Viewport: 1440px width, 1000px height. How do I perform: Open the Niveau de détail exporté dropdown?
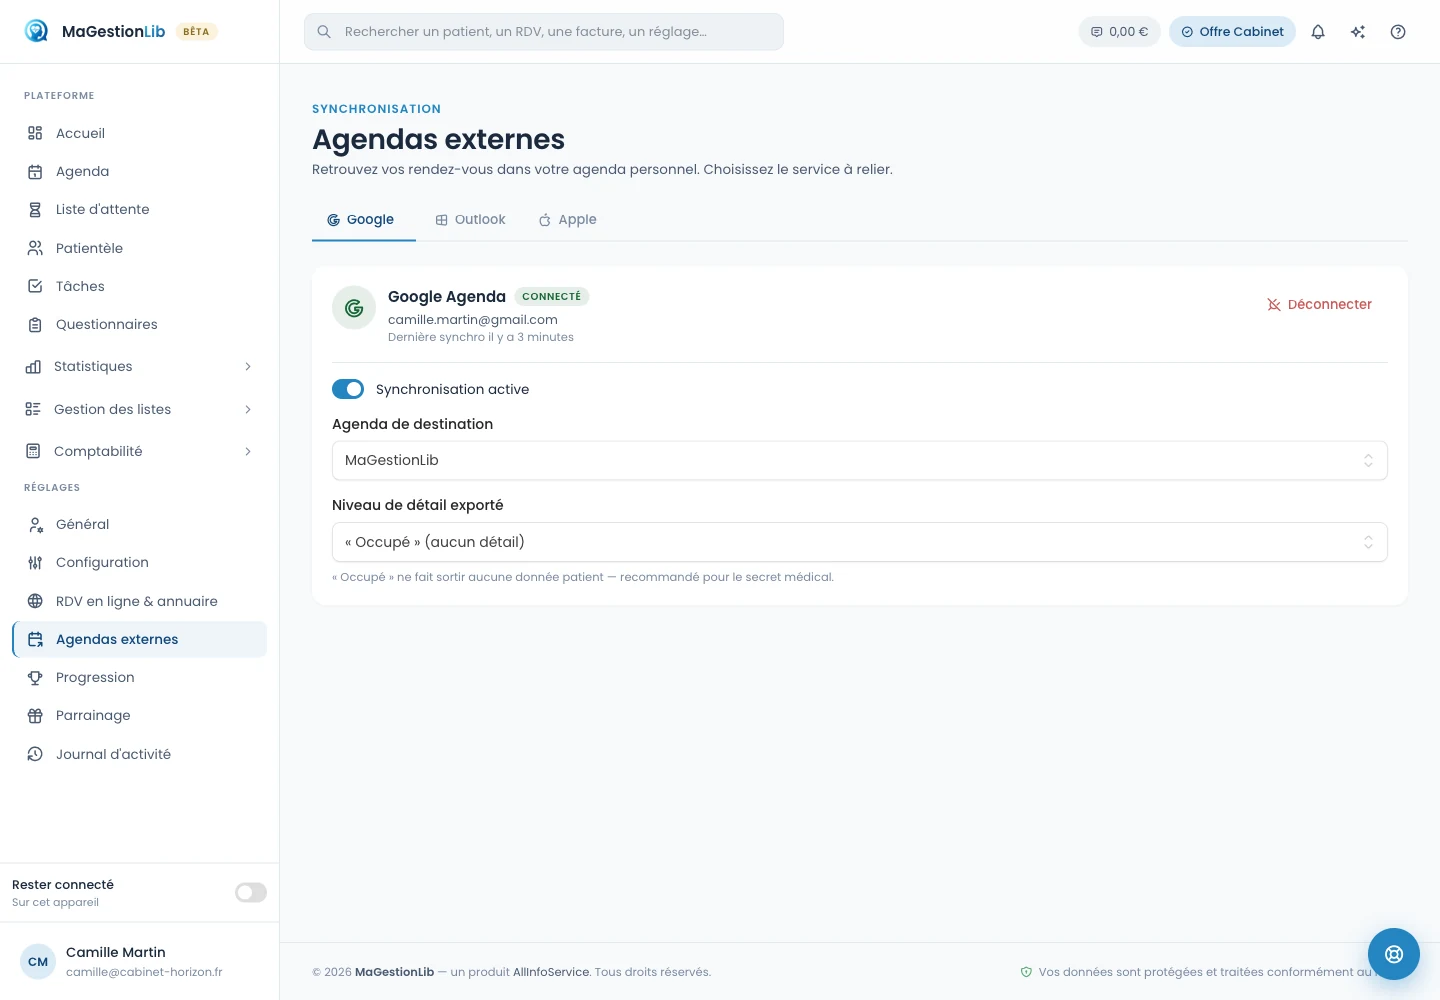click(x=860, y=542)
